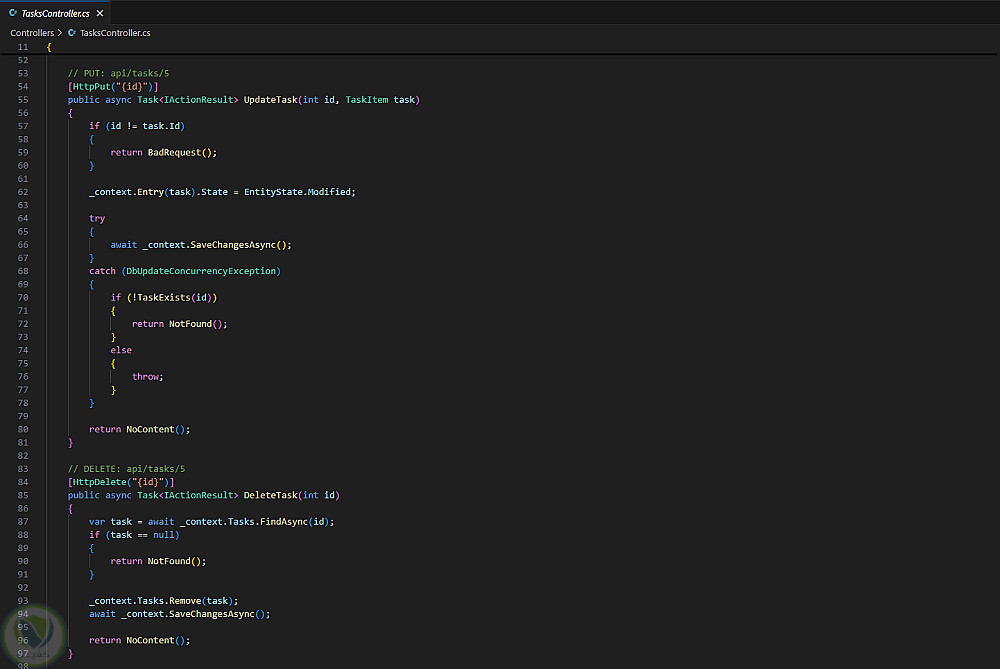Click the FindAsync call on line 87
Viewport: 1000px width, 669px height.
coord(283,521)
